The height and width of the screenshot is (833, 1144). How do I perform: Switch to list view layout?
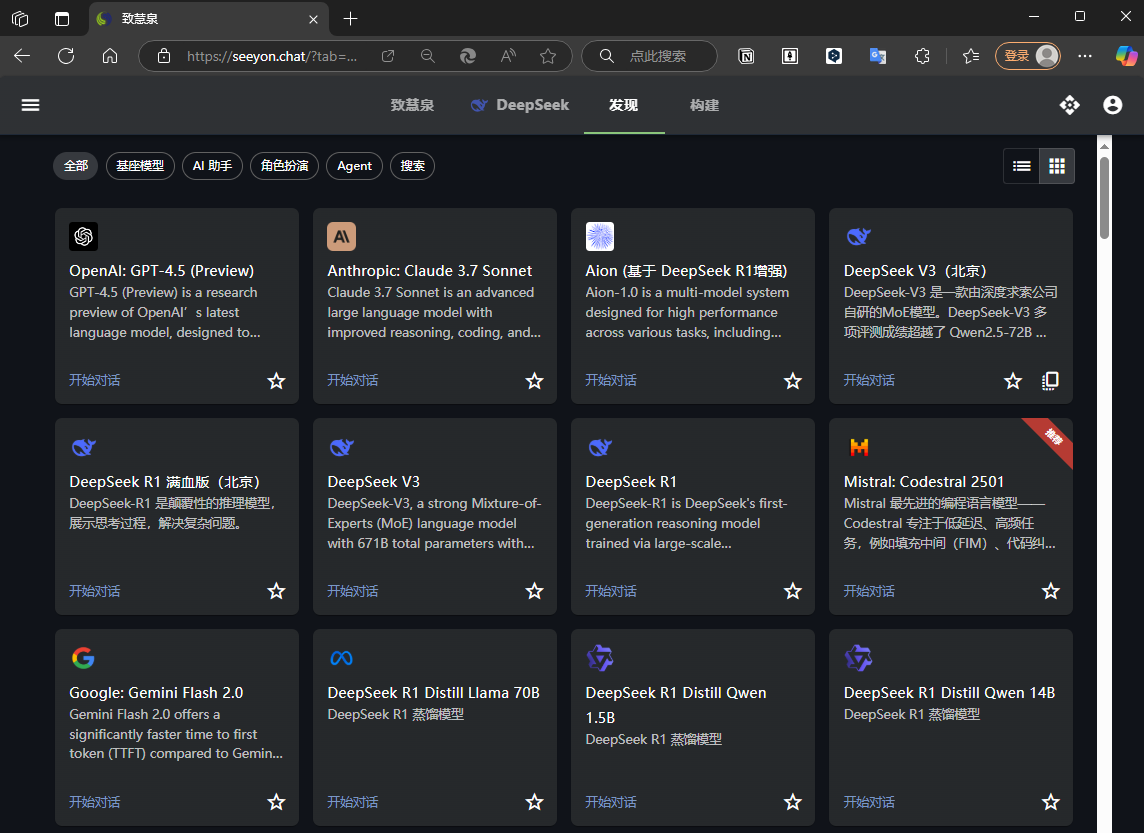click(1021, 166)
